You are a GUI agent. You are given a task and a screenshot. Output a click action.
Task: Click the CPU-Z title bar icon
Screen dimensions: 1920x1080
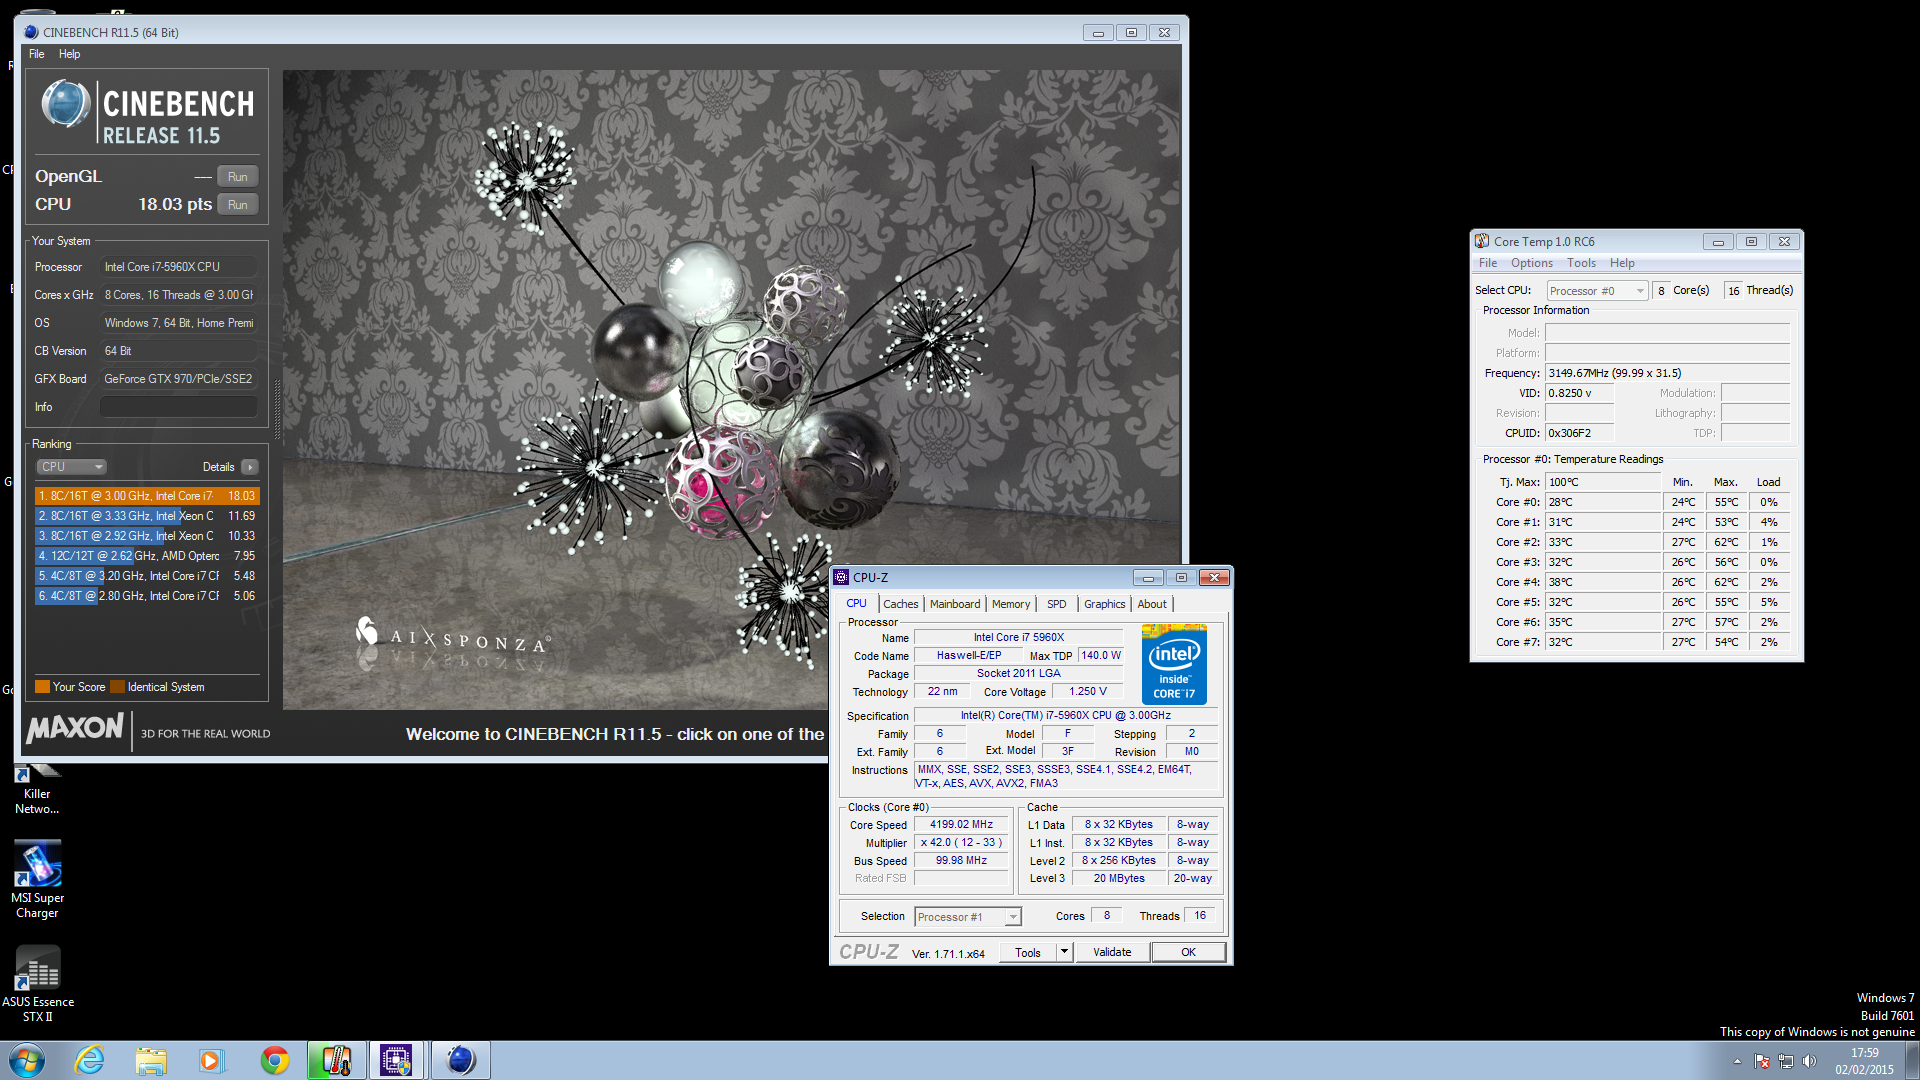[x=841, y=577]
